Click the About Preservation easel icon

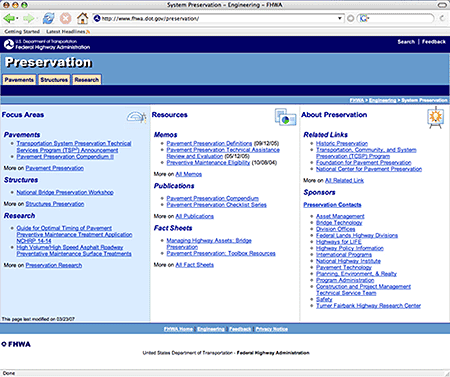[x=436, y=118]
